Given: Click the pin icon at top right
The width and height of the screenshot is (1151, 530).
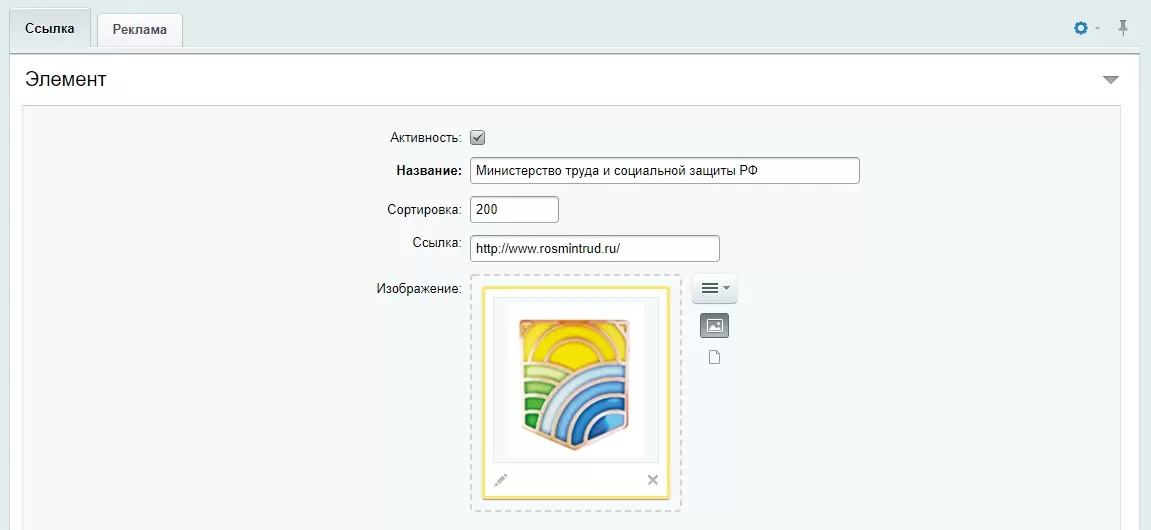Looking at the screenshot, I should point(1122,28).
